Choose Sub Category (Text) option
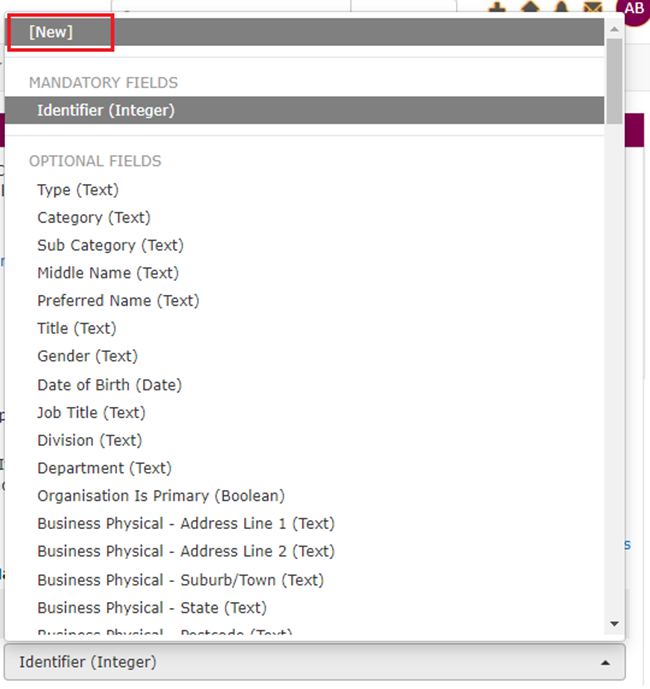 pos(110,245)
